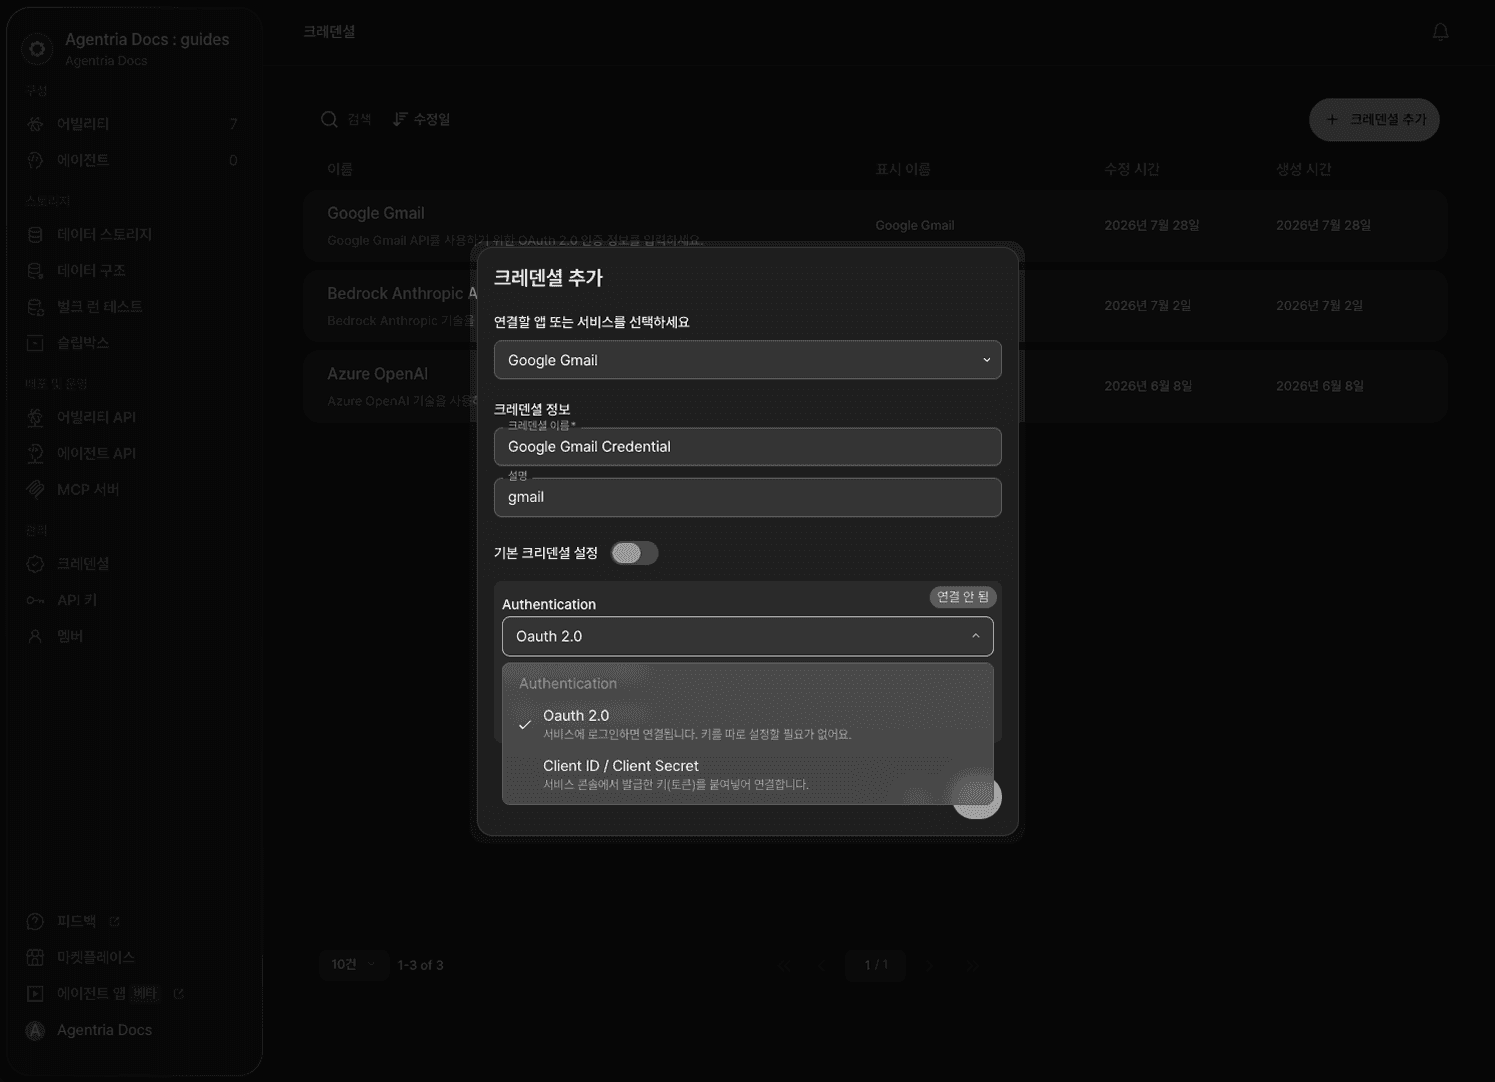
Task: Click the 벌크 런 테스트 icon
Action: point(36,306)
